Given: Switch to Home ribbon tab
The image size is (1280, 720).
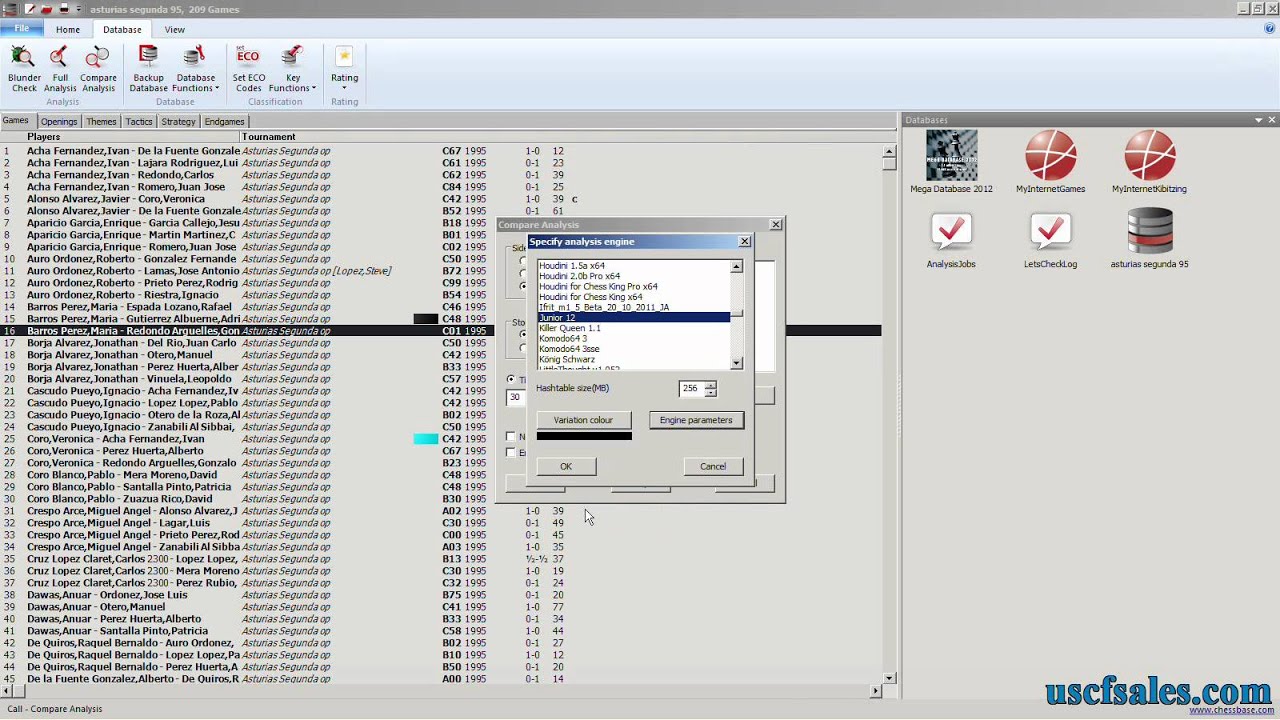Looking at the screenshot, I should click(x=68, y=30).
